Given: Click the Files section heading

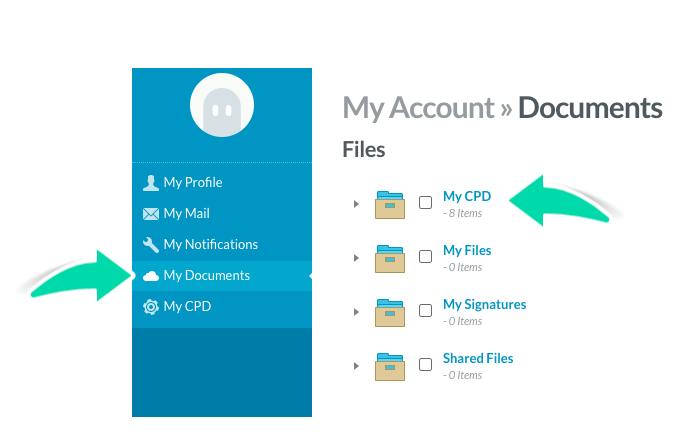Looking at the screenshot, I should click(364, 149).
